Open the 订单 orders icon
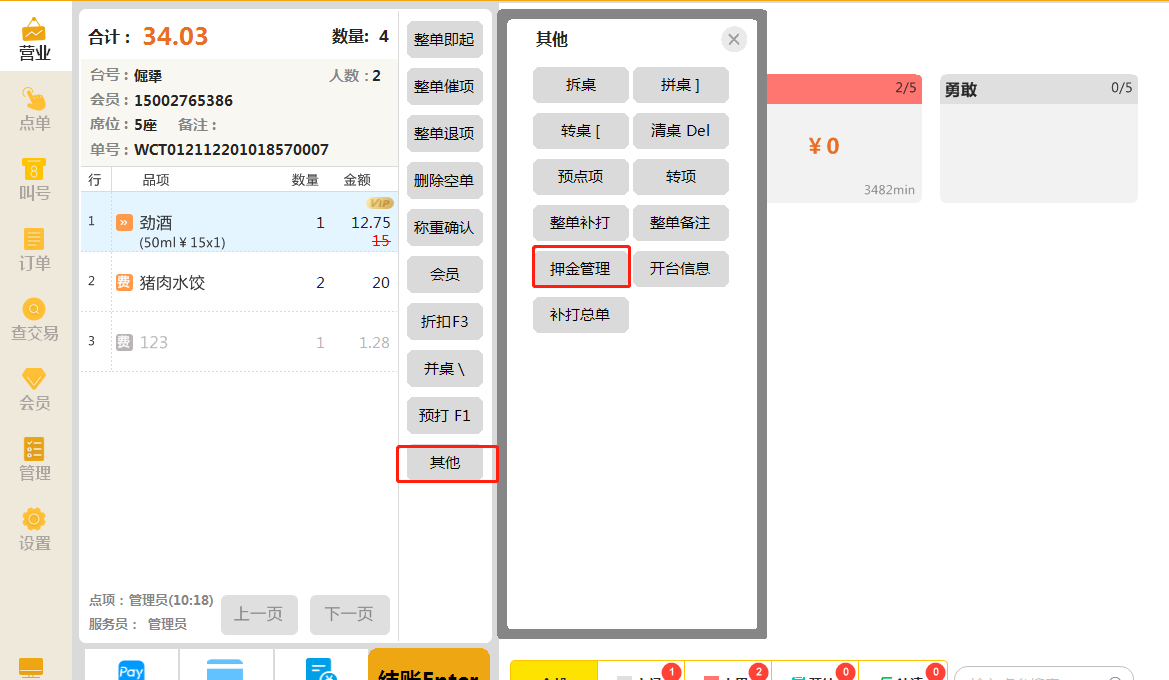The image size is (1169, 680). (35, 250)
